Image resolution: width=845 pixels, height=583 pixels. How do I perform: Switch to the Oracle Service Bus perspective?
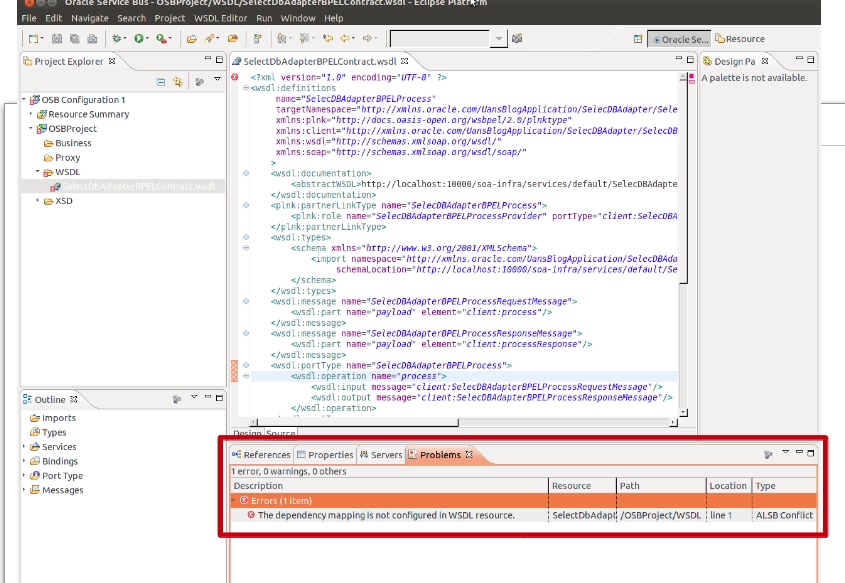[x=680, y=39]
